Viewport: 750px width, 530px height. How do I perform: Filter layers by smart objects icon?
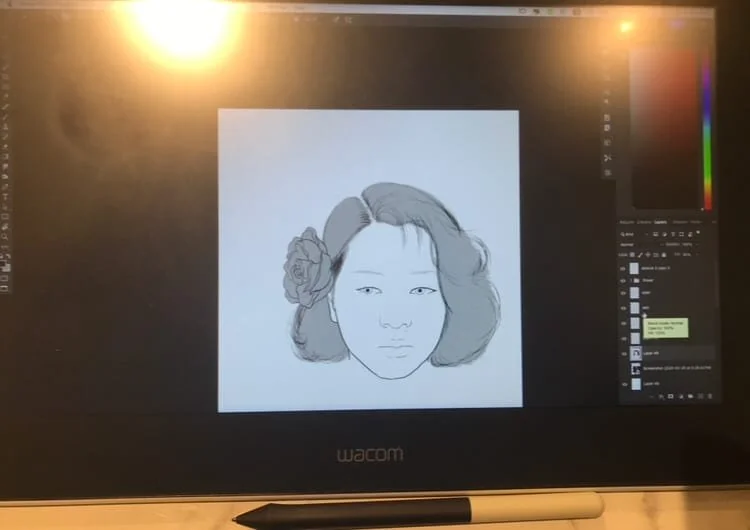pos(690,234)
